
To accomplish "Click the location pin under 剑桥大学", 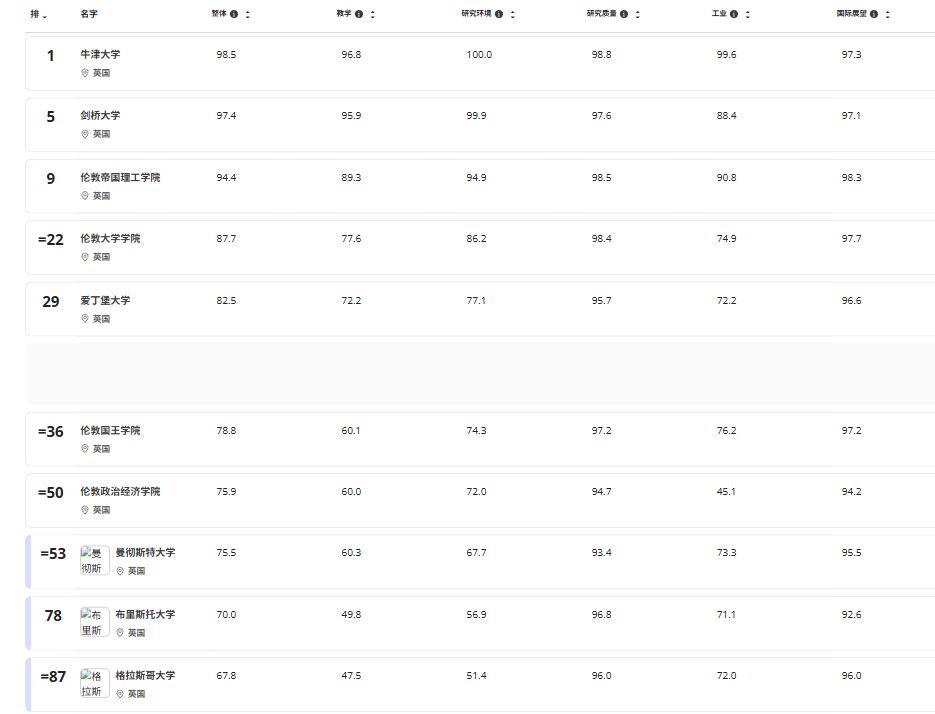I will (x=85, y=134).
